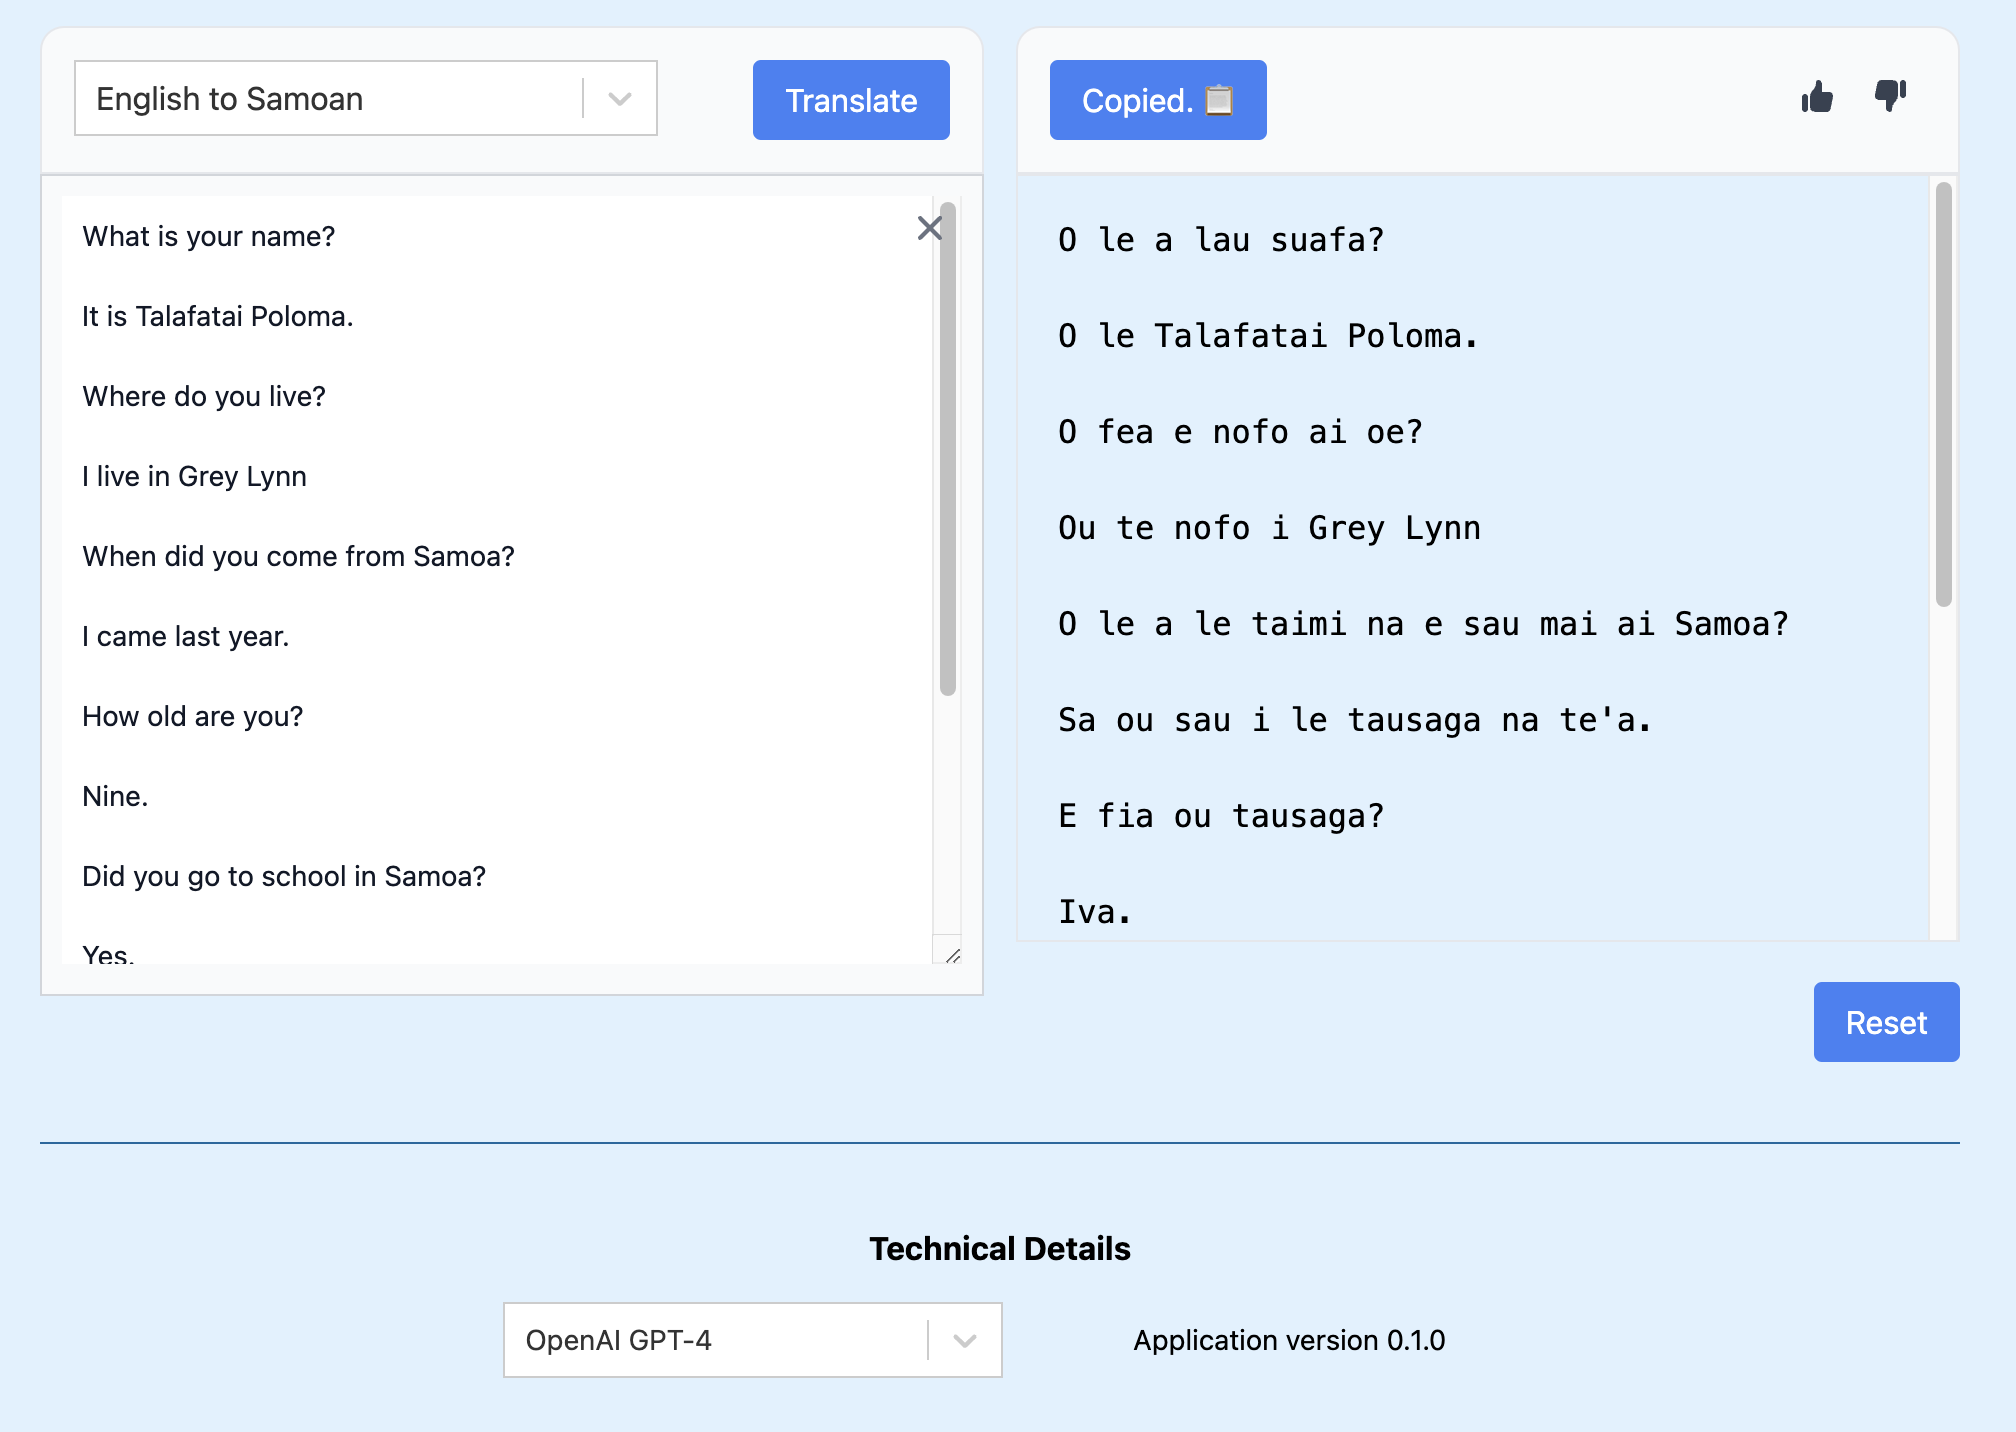Click the clipboard icon on Copied button
The image size is (2016, 1432).
click(1217, 99)
